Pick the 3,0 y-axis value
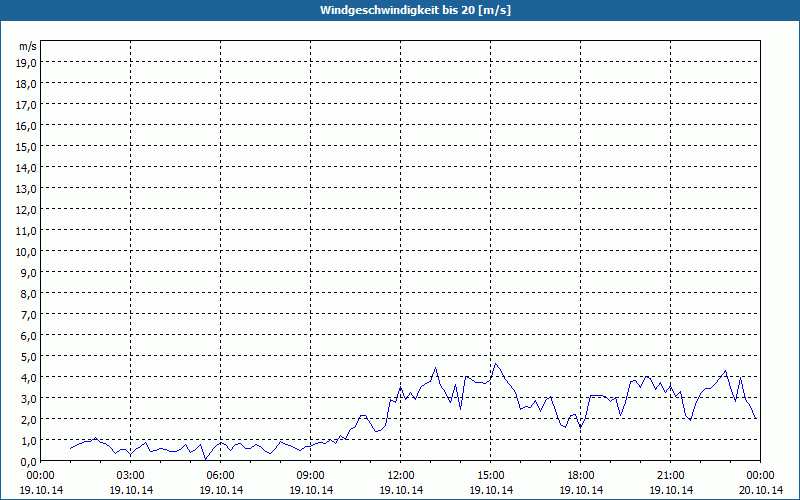The height and width of the screenshot is (500, 800). point(29,398)
